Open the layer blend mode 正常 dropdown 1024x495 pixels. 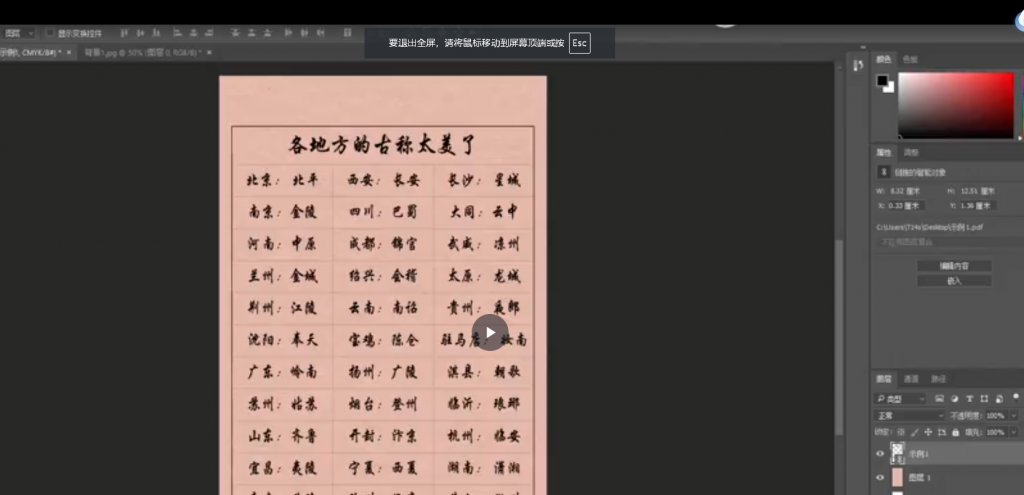click(909, 415)
